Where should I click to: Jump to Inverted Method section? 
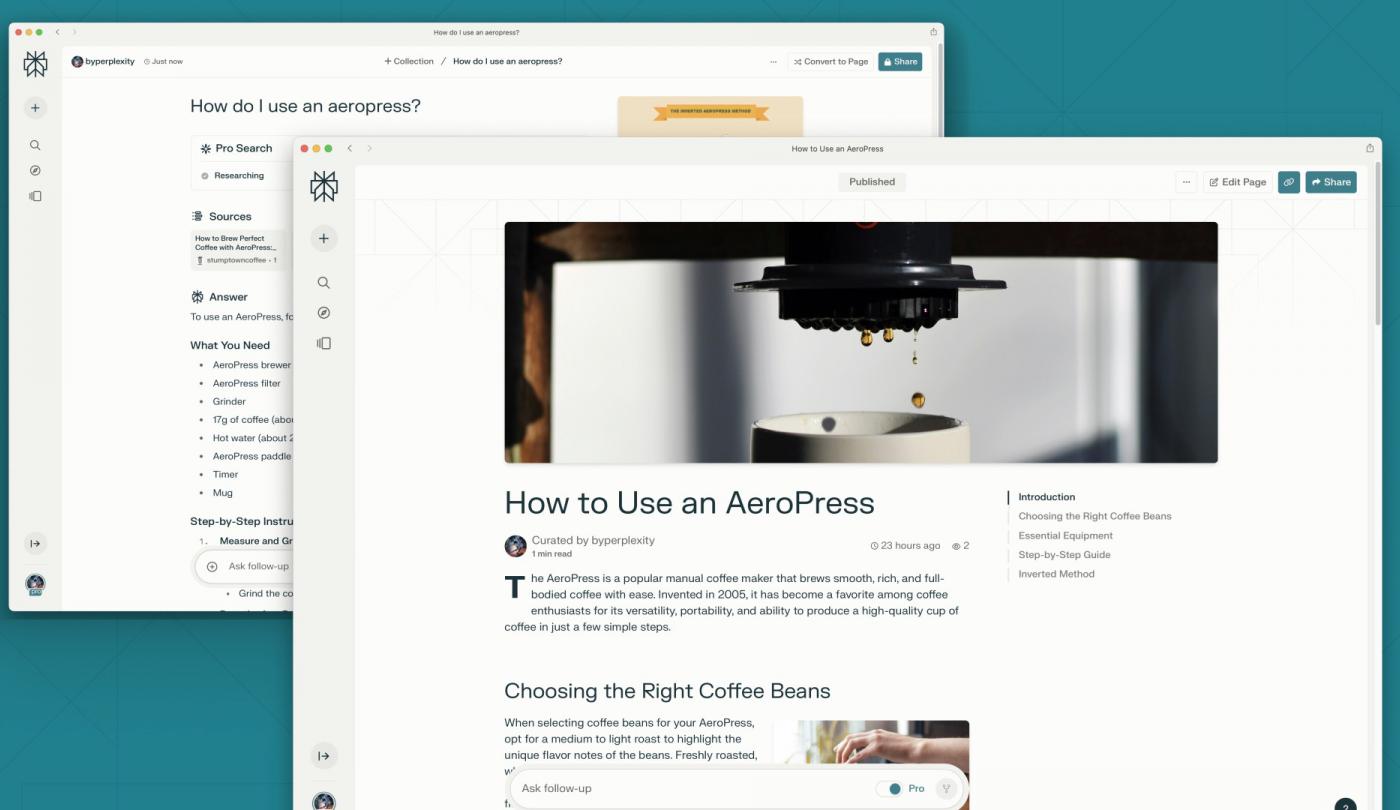coord(1056,574)
